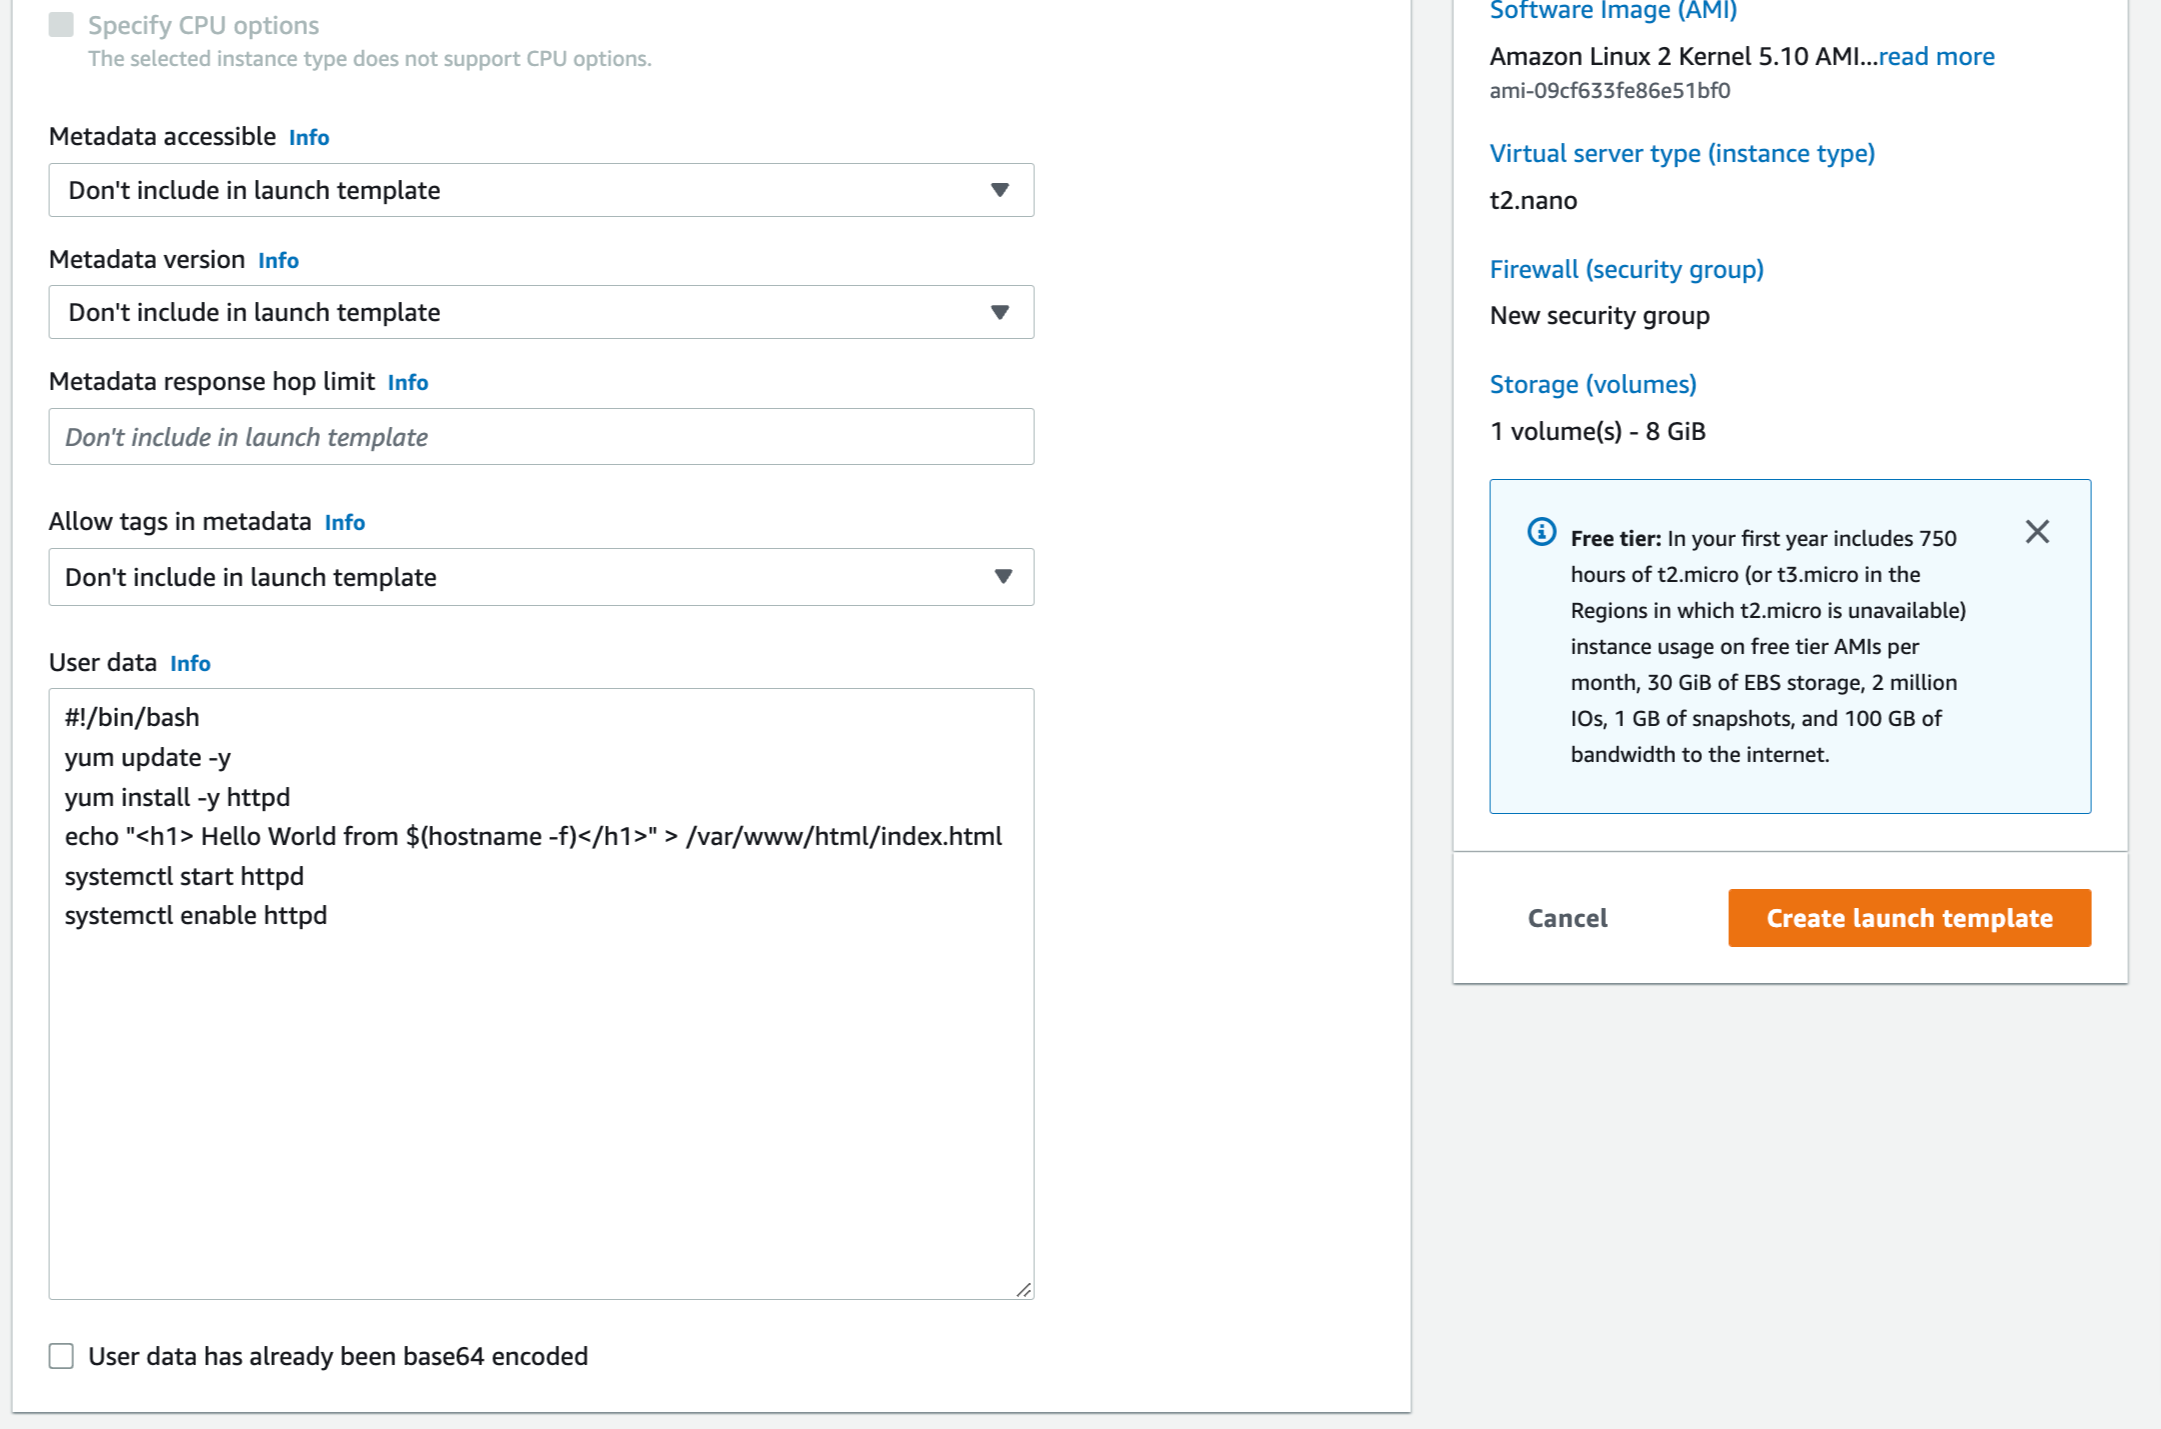Screen dimensions: 2161x1429
Task: Click the 'systemctl enable httpd' line
Action: [196, 915]
